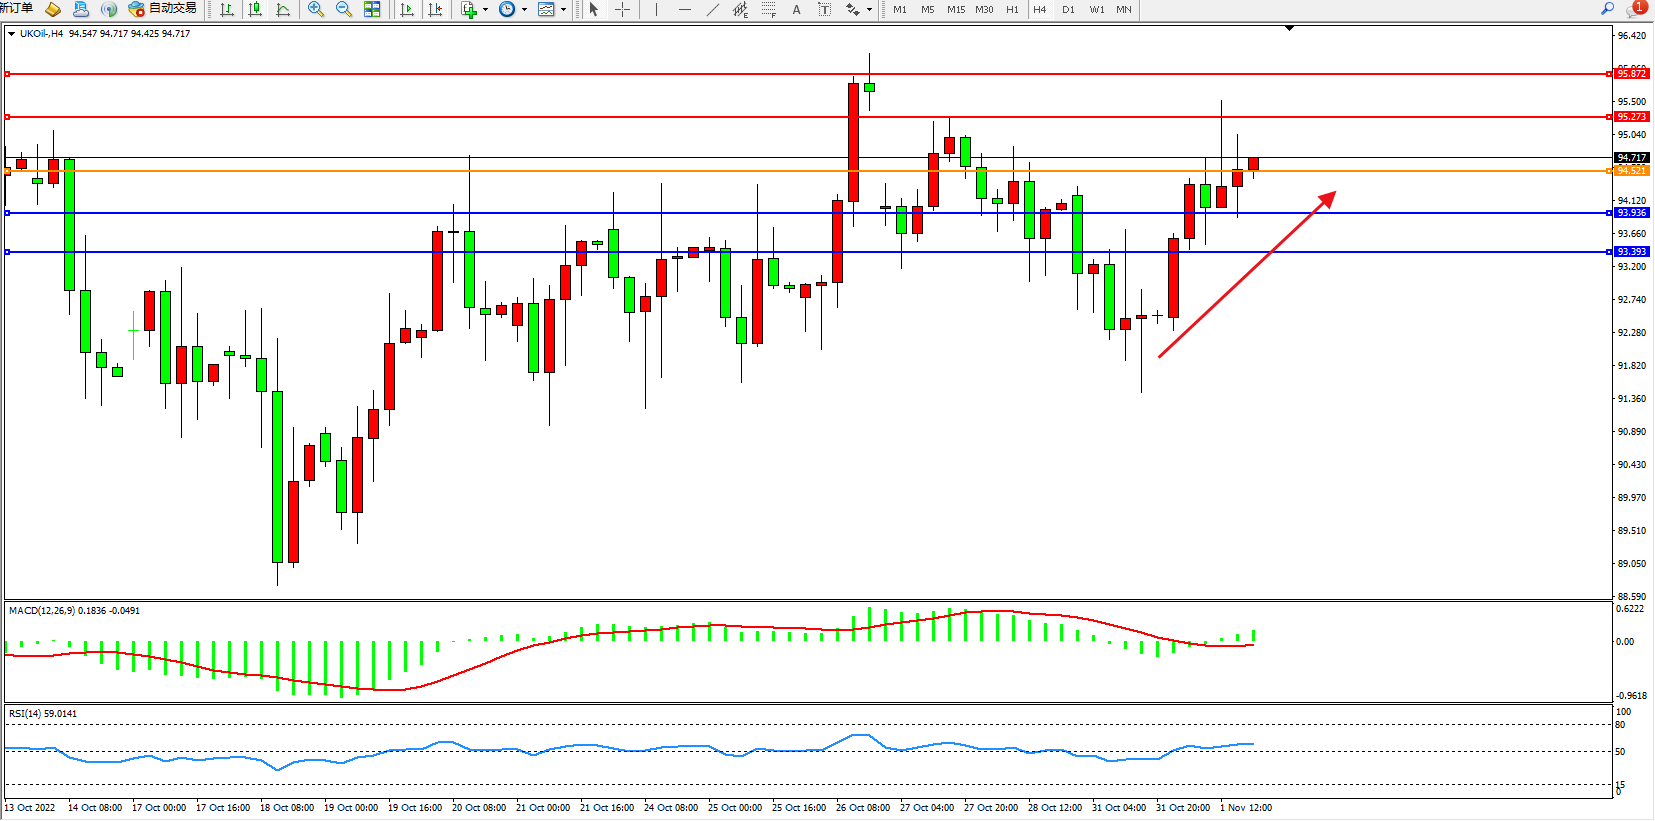This screenshot has height=821, width=1655.
Task: Select the M15 timeframe button
Action: point(956,10)
